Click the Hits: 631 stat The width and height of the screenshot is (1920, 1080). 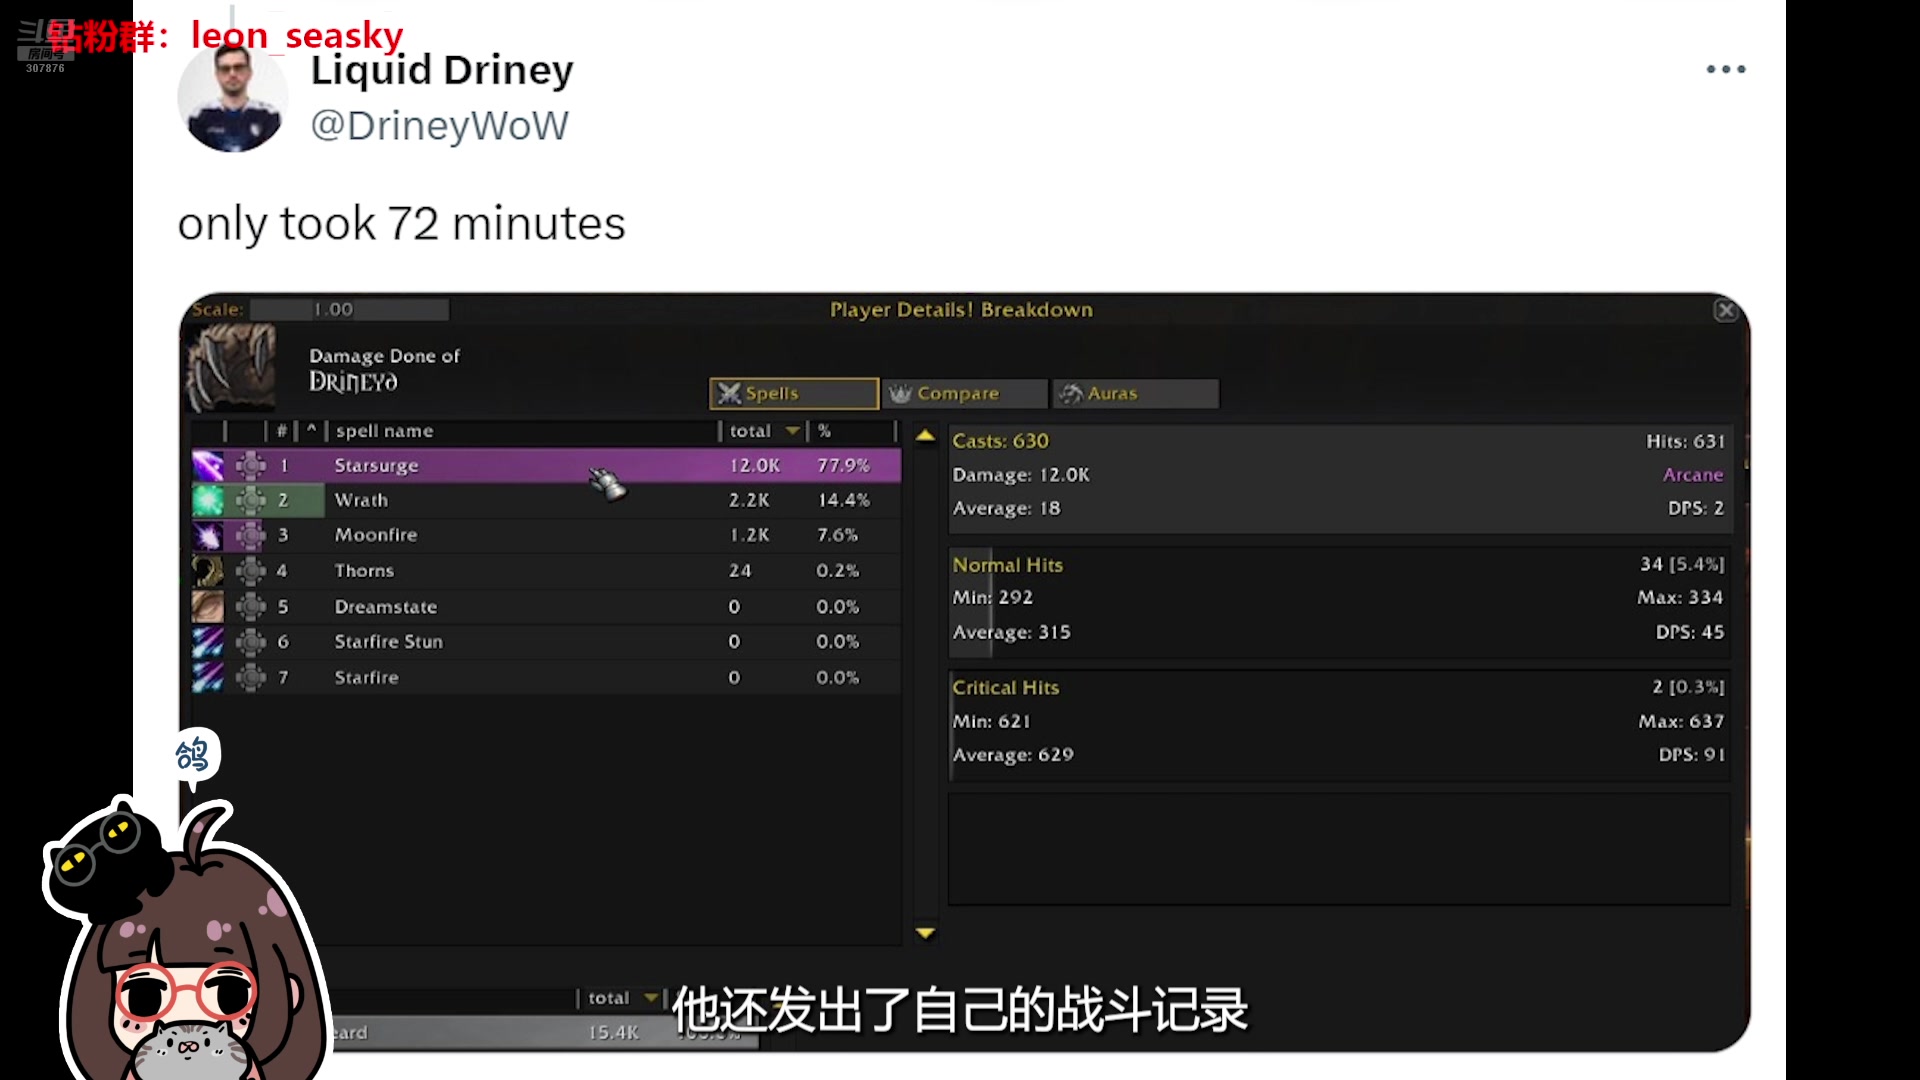pos(1685,441)
